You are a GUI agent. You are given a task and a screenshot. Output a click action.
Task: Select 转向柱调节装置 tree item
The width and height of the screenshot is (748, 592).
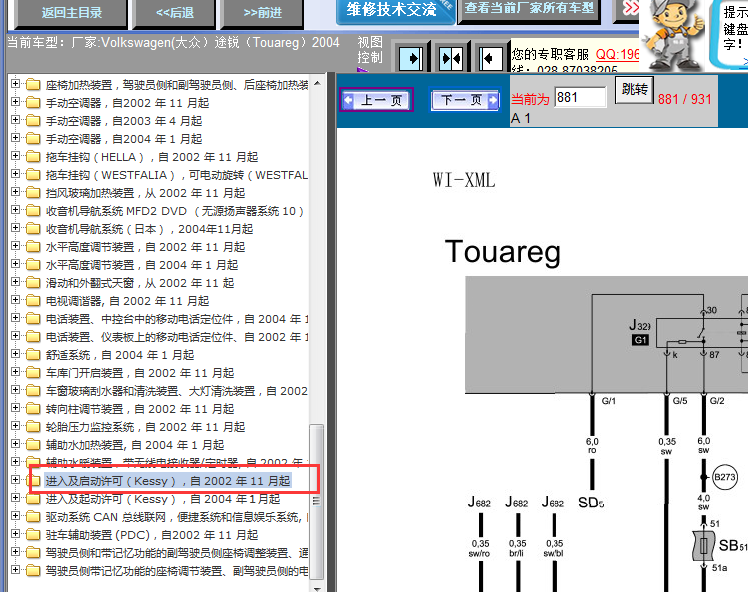(140, 409)
